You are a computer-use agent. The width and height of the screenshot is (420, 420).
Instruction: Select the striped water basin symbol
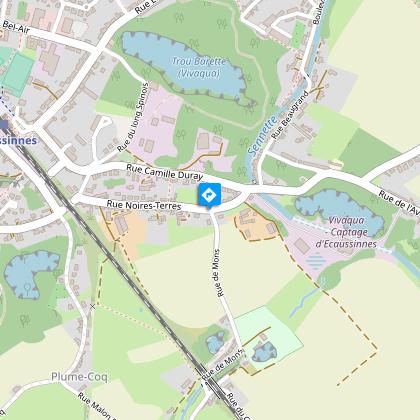[x=316, y=261]
